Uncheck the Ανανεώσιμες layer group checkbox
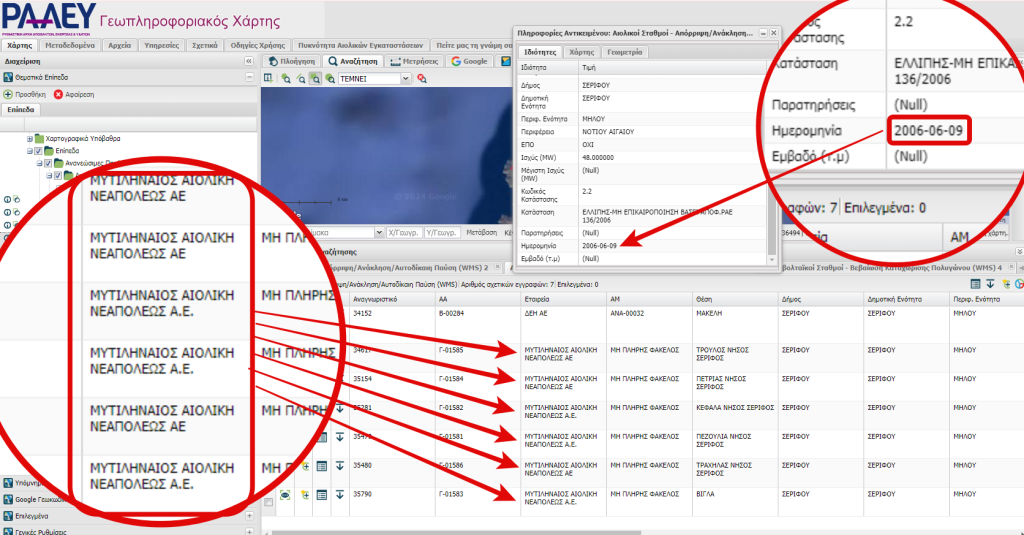Image resolution: width=1024 pixels, height=535 pixels. click(x=48, y=163)
